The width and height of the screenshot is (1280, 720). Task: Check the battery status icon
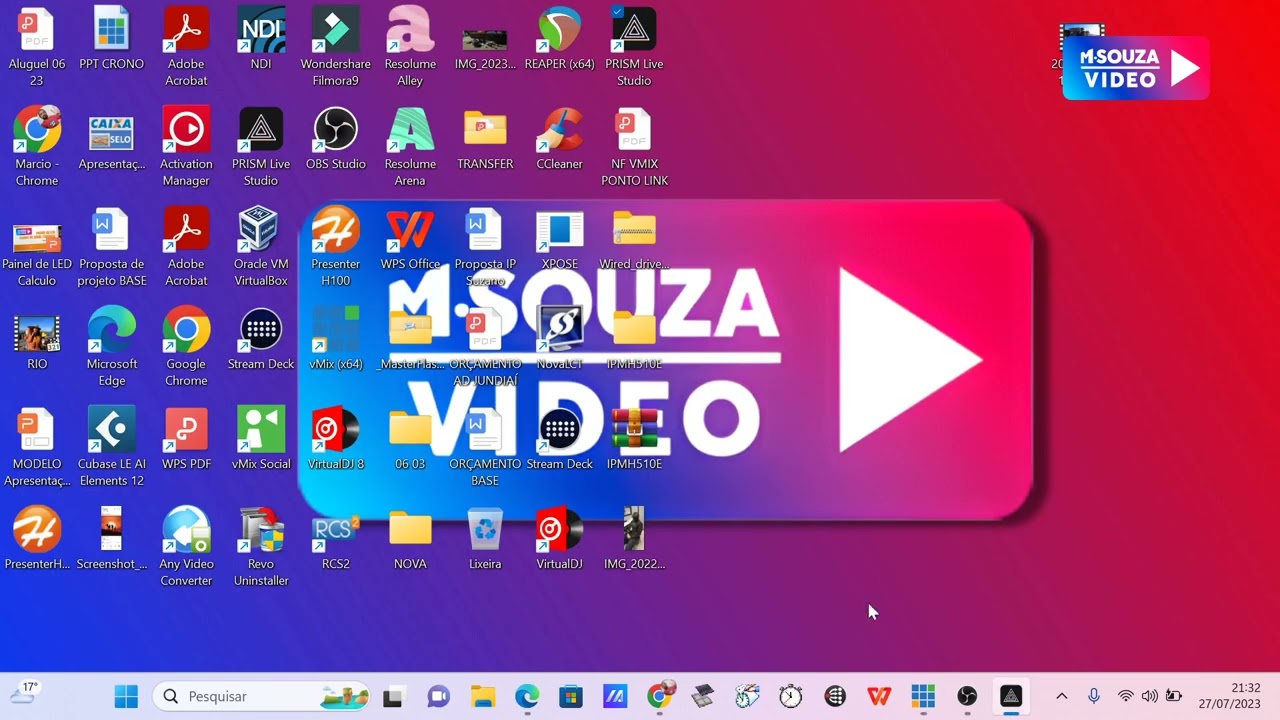click(1174, 696)
